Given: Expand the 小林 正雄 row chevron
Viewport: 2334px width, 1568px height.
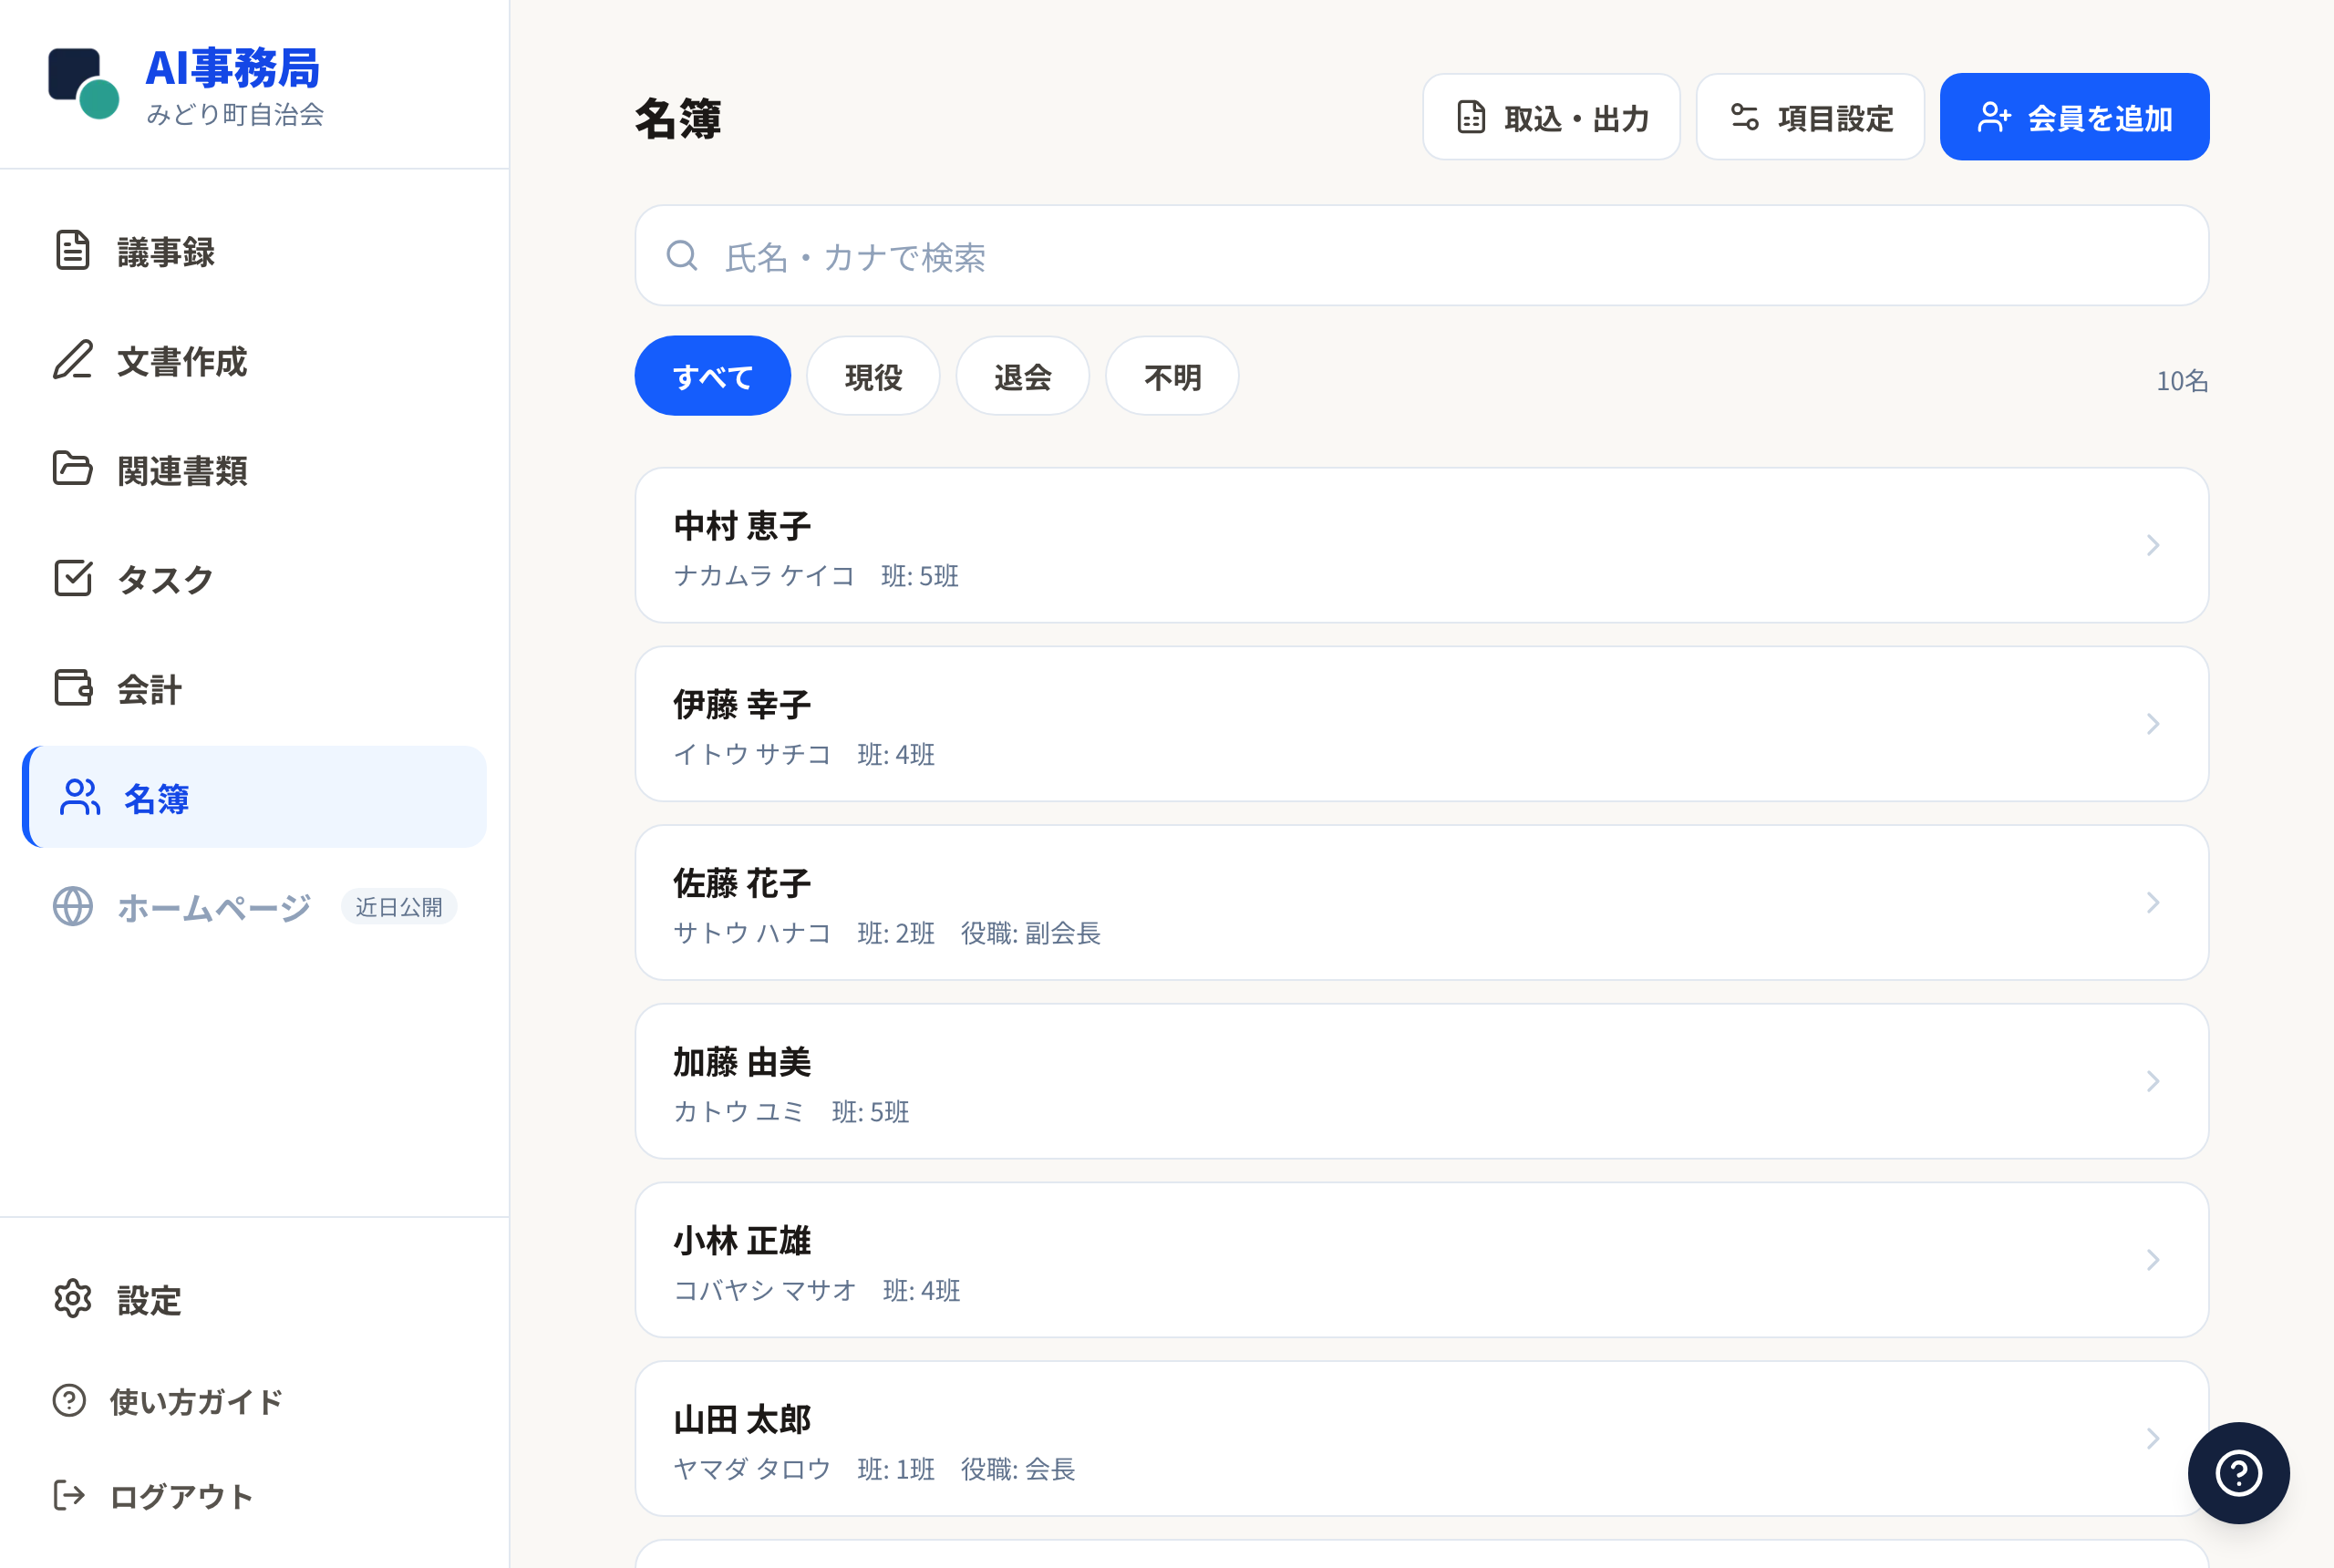Looking at the screenshot, I should click(2153, 1260).
